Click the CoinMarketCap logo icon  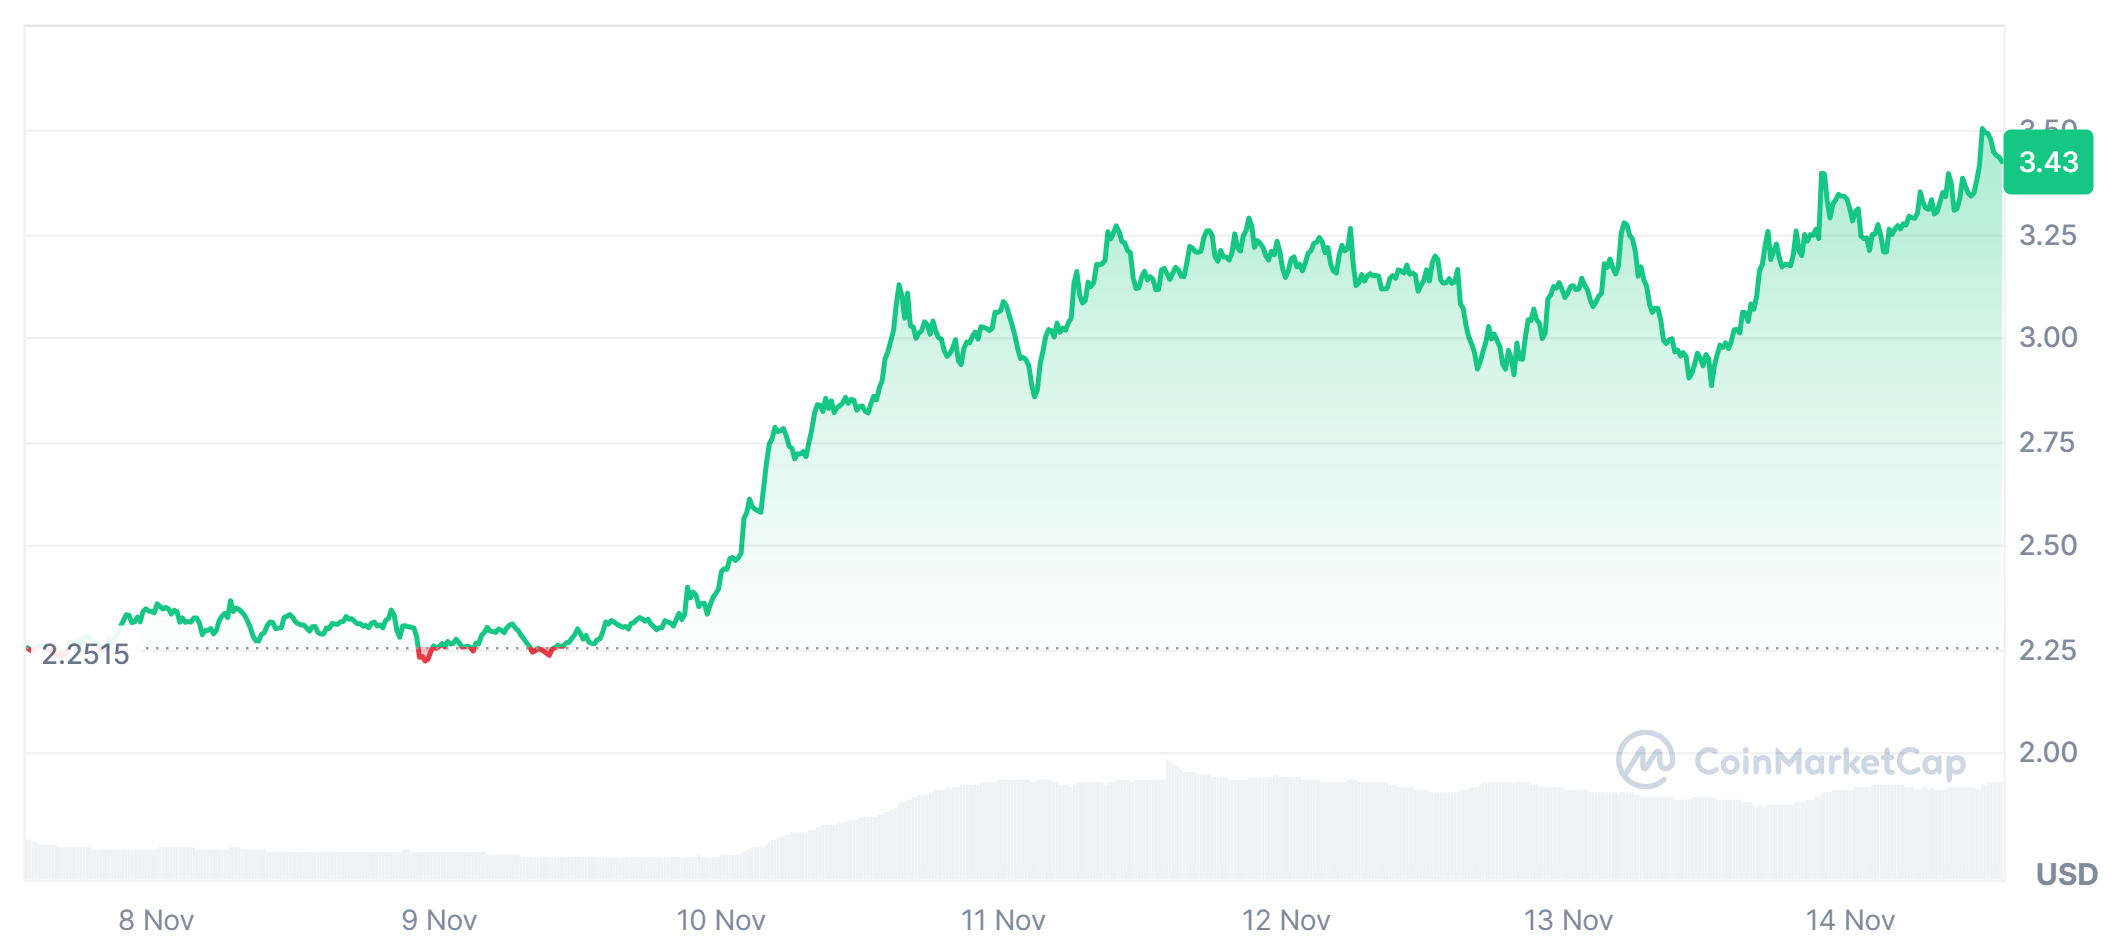click(1644, 760)
